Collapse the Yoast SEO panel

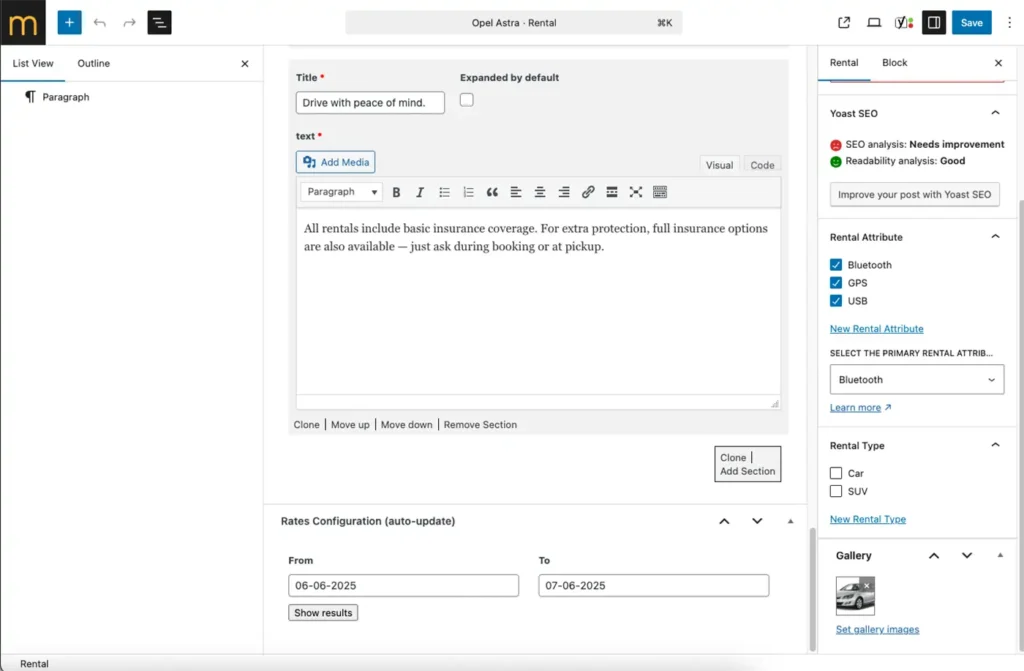(994, 114)
